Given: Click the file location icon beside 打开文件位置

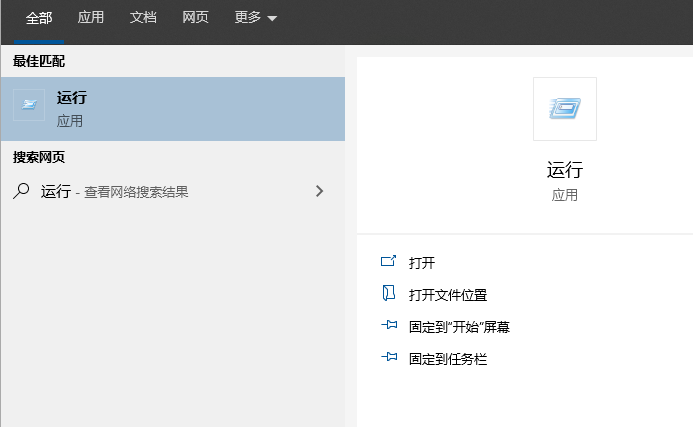Looking at the screenshot, I should point(388,293).
